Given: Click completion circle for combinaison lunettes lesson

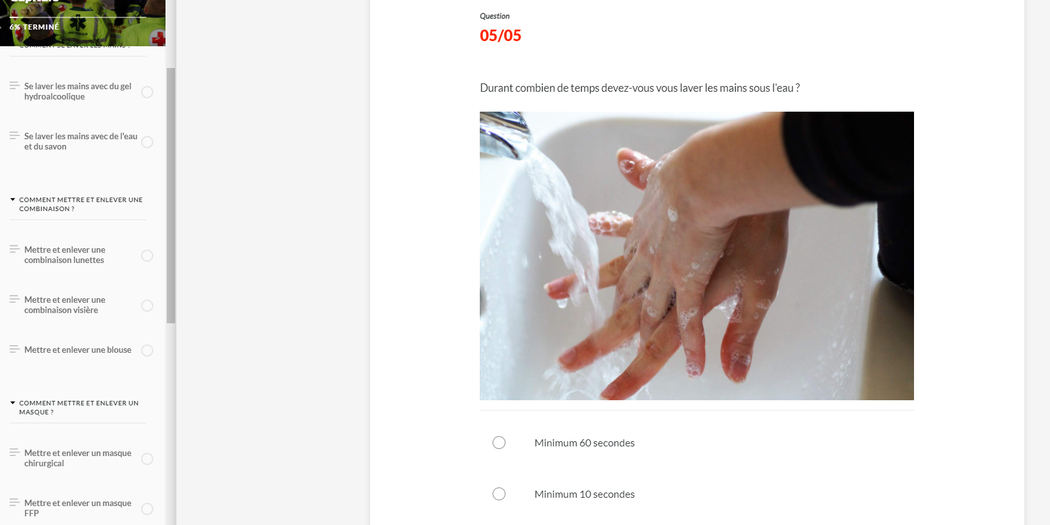Looking at the screenshot, I should click(147, 256).
